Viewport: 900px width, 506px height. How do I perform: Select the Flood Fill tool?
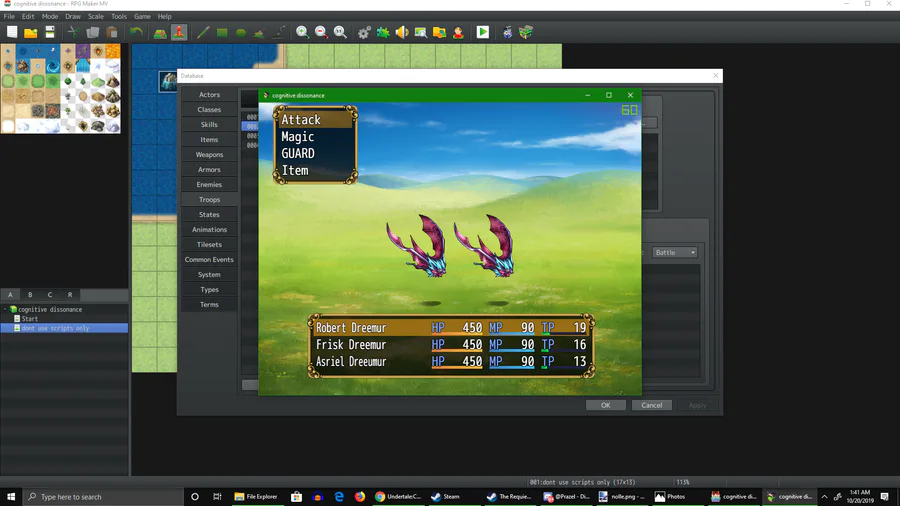pyautogui.click(x=259, y=32)
